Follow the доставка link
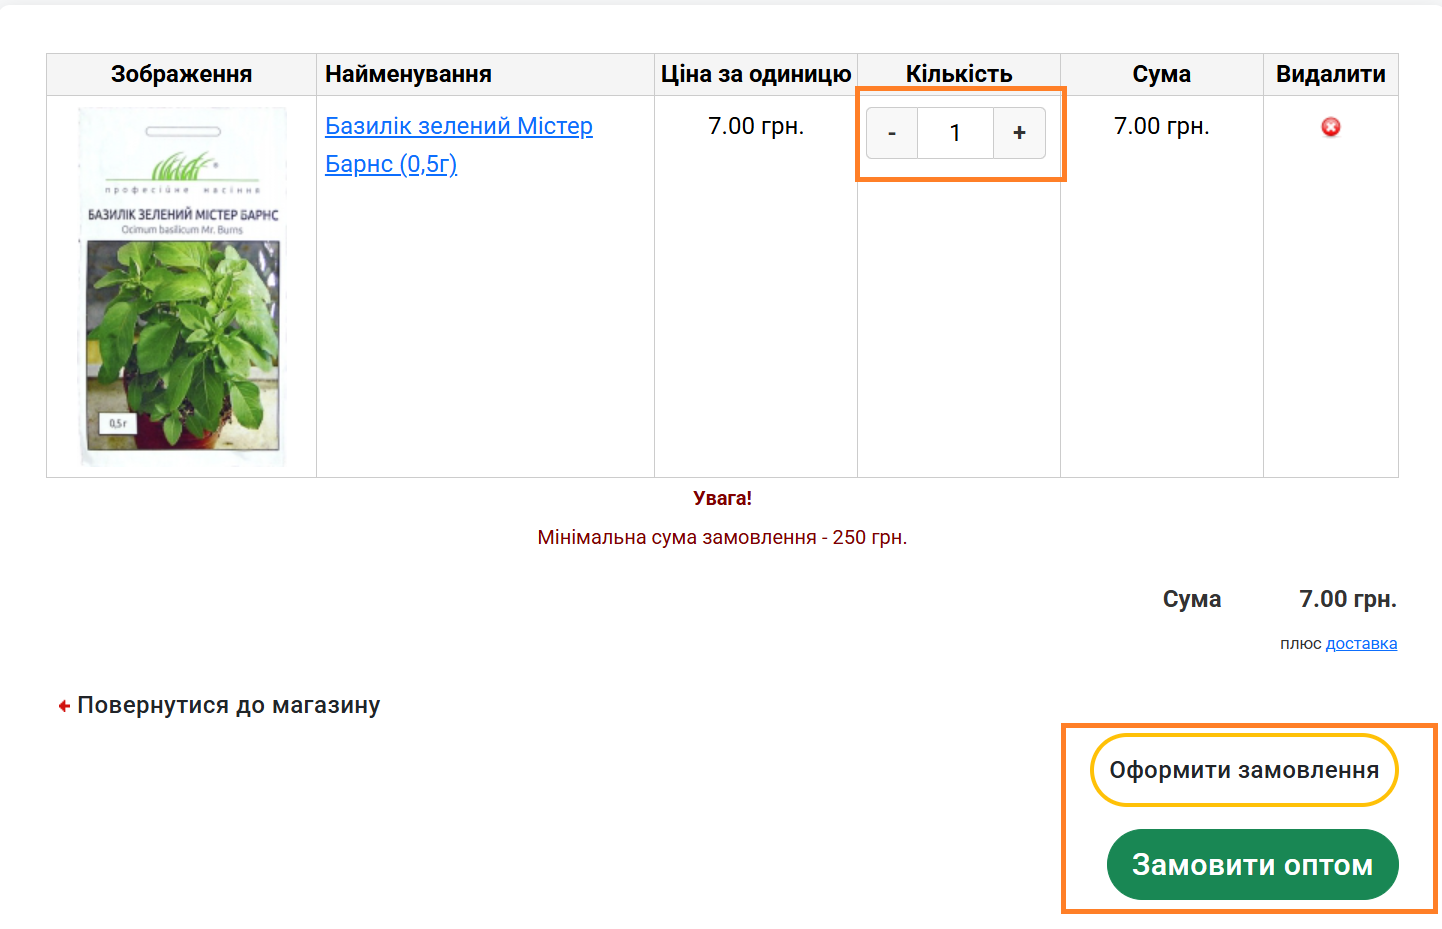1442x929 pixels. pos(1361,643)
